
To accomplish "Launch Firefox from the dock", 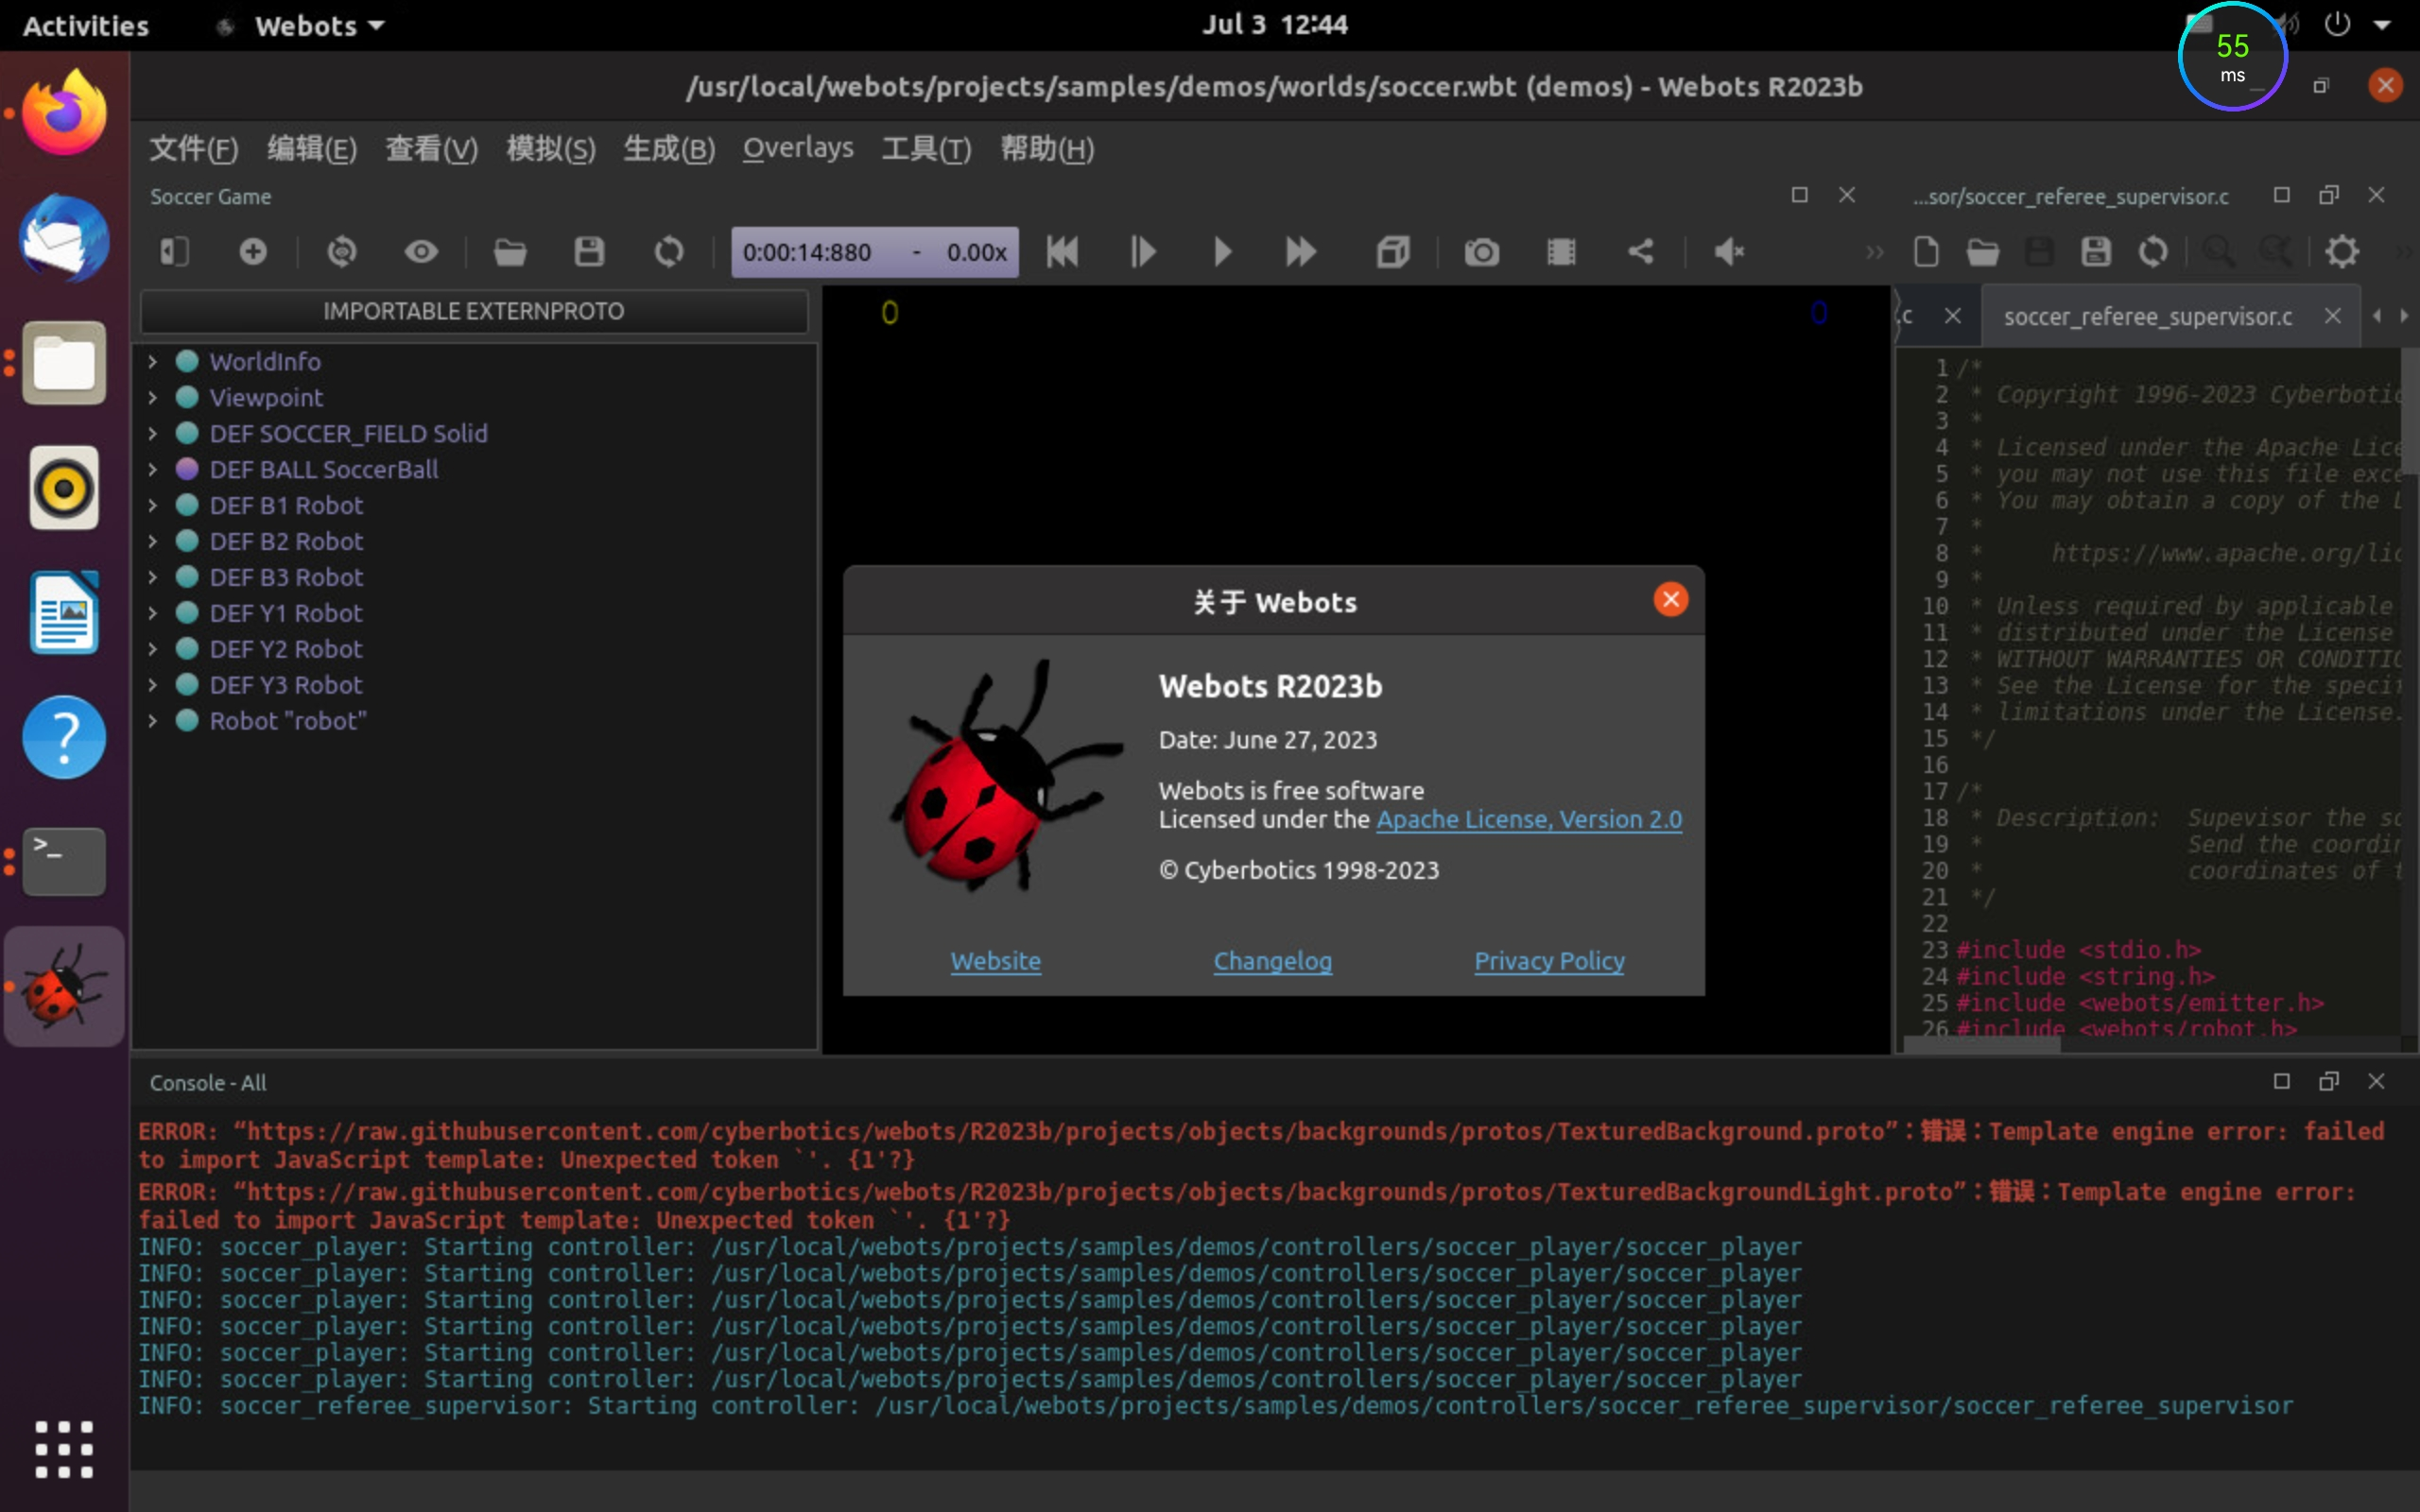I will (x=62, y=112).
